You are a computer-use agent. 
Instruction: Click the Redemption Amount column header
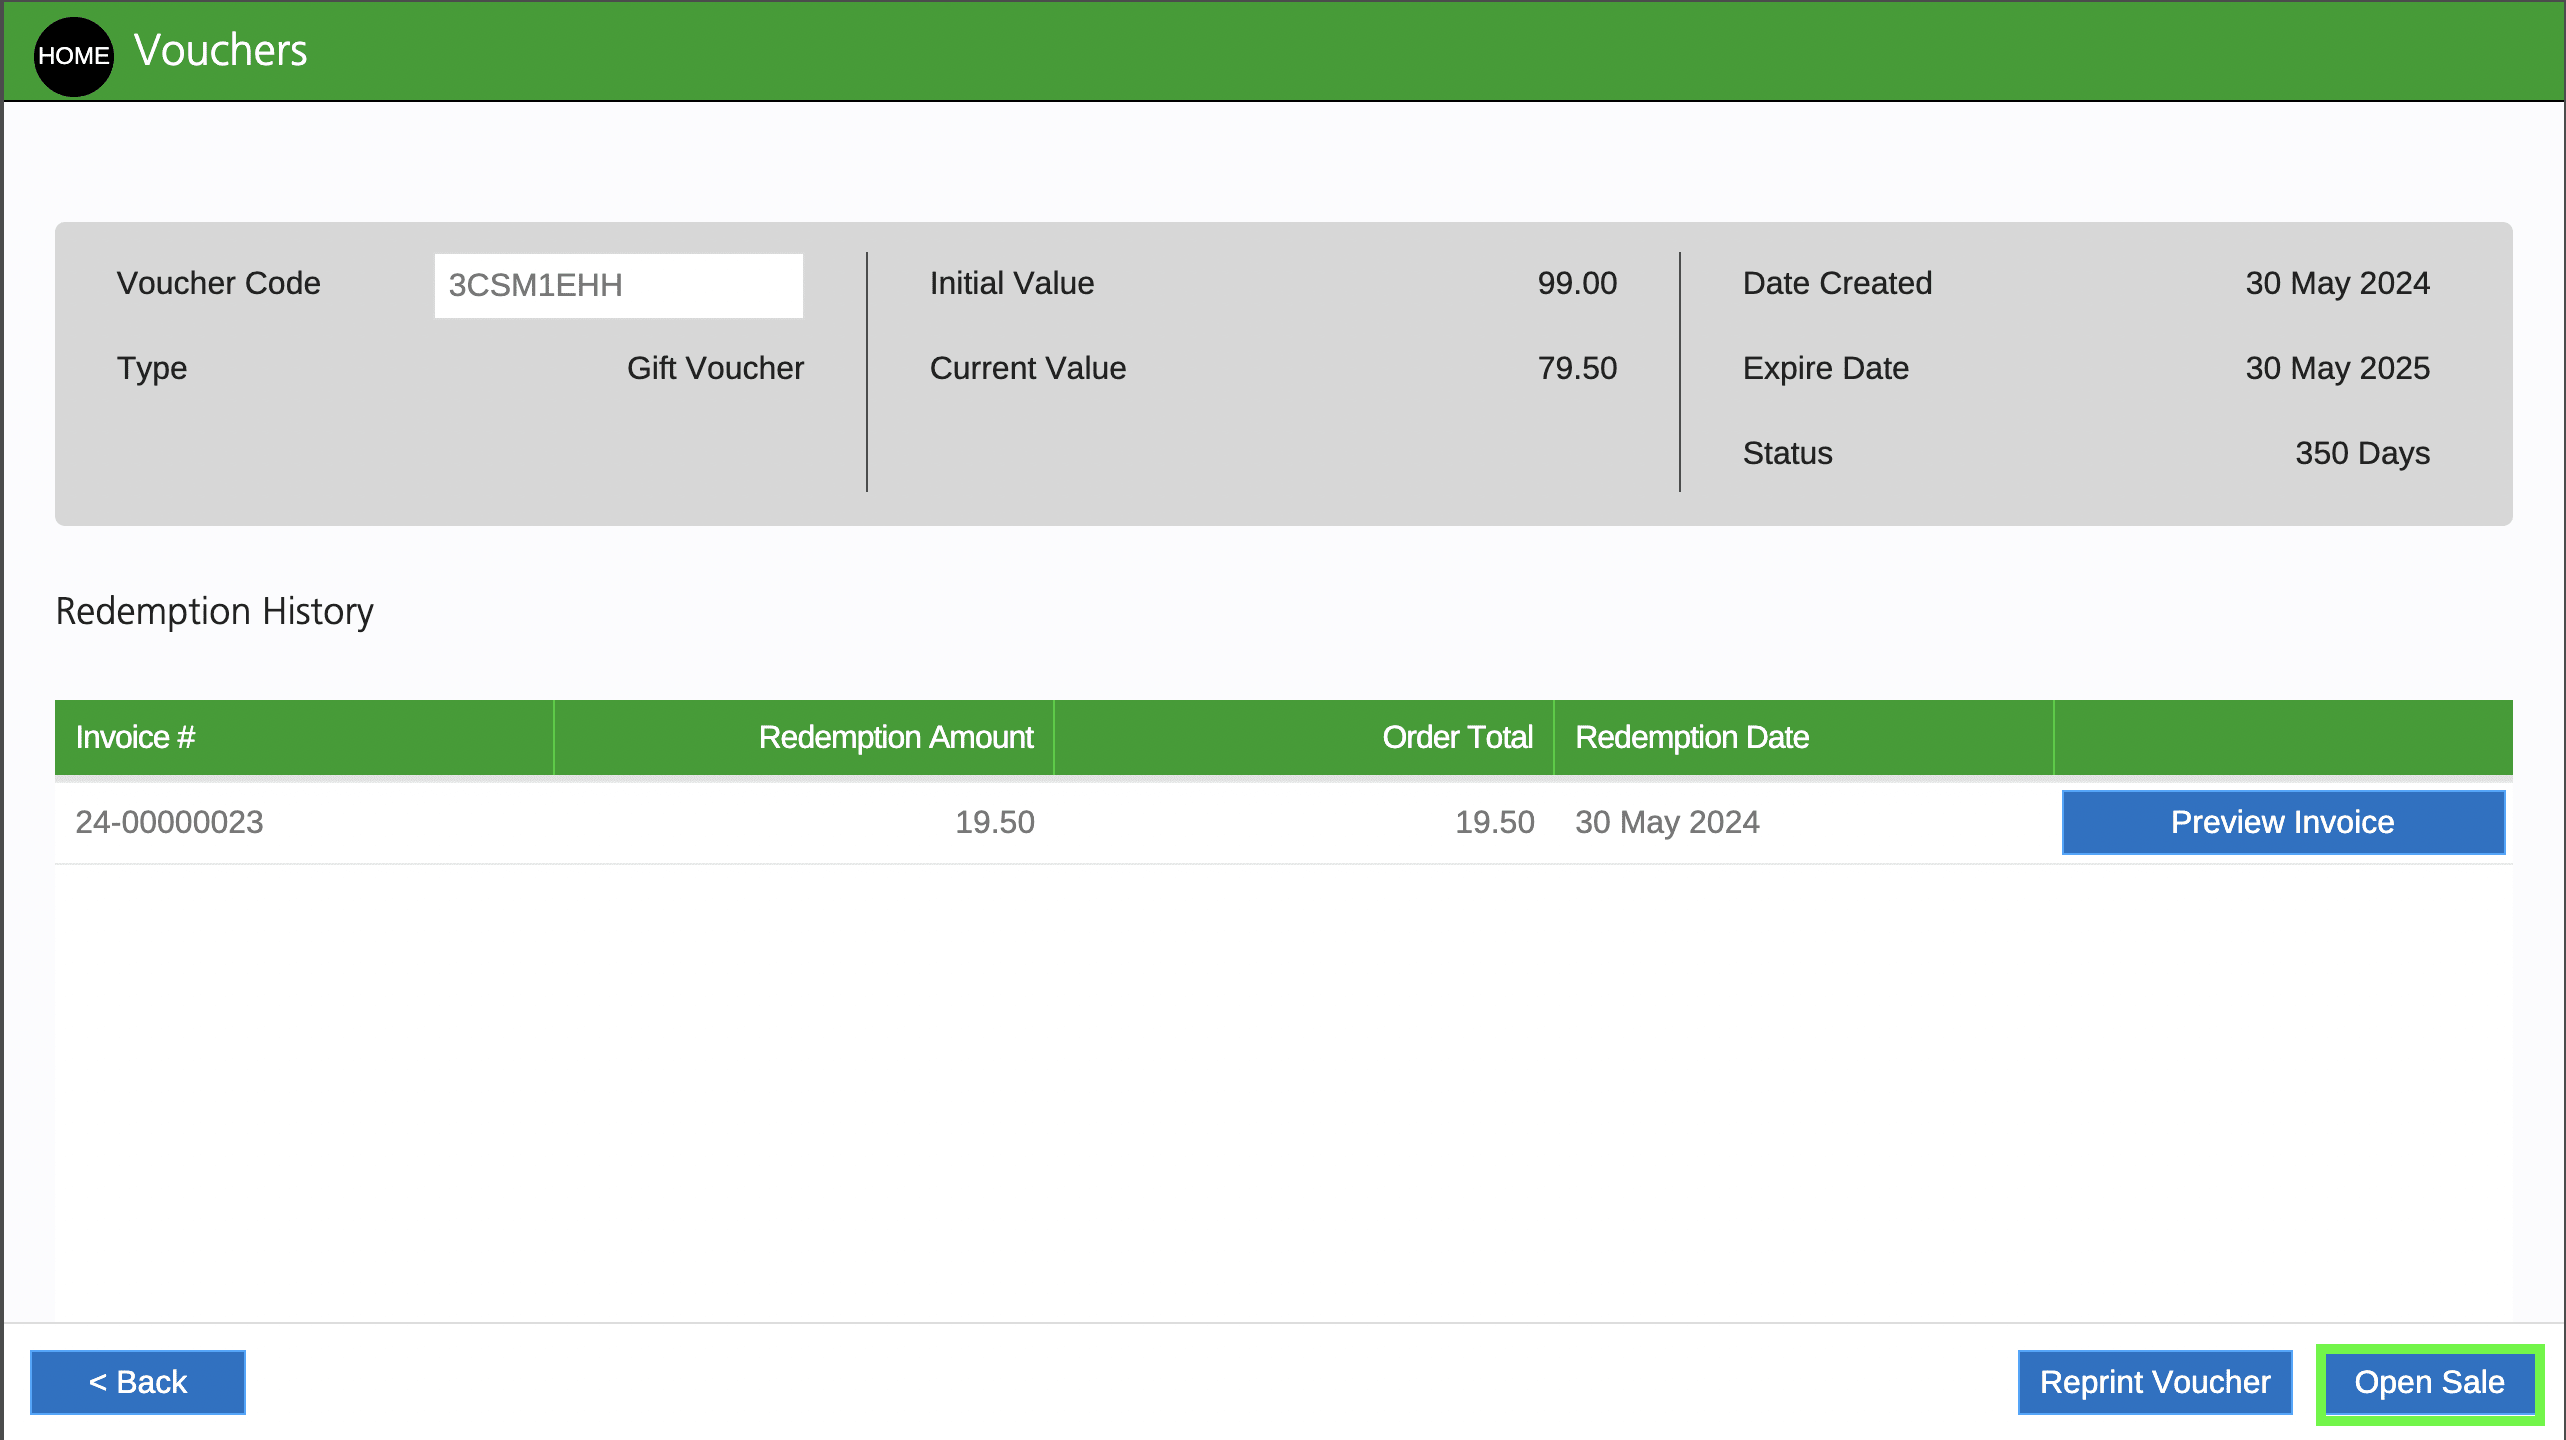(x=804, y=737)
